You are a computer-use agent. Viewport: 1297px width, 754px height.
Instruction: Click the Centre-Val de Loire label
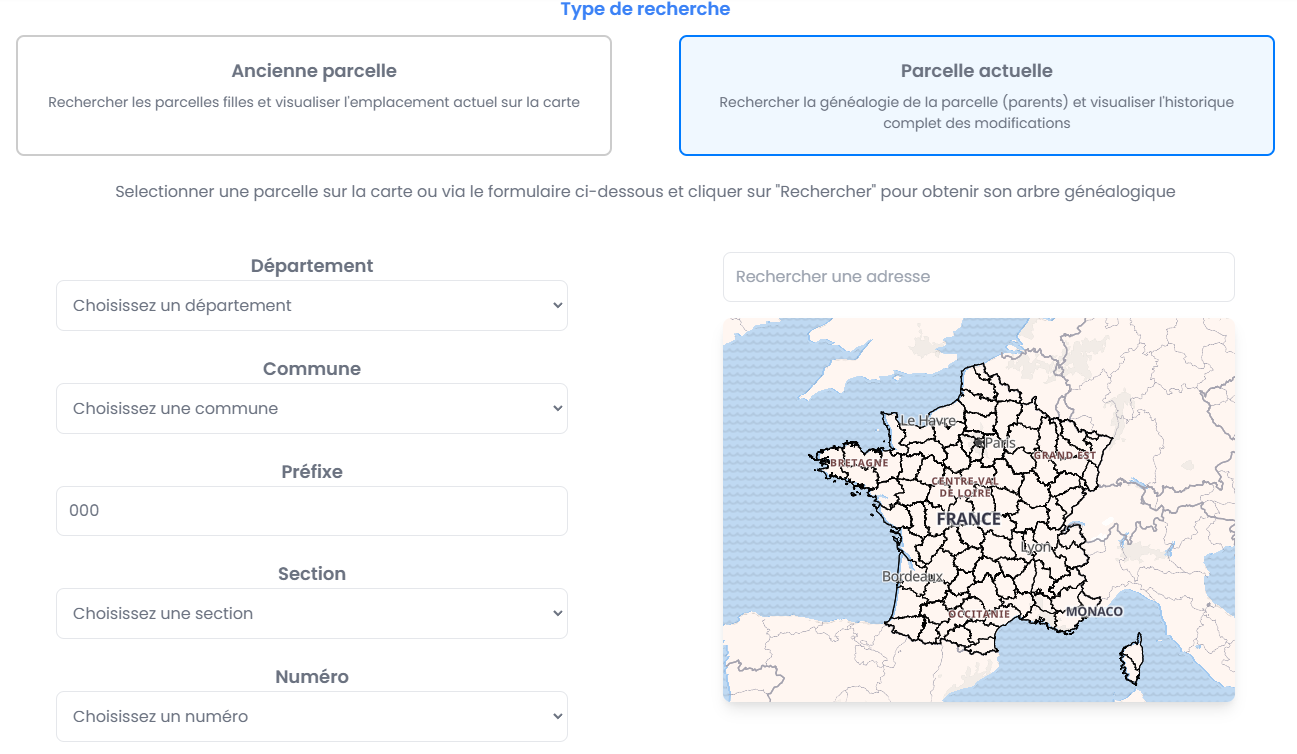click(x=965, y=487)
